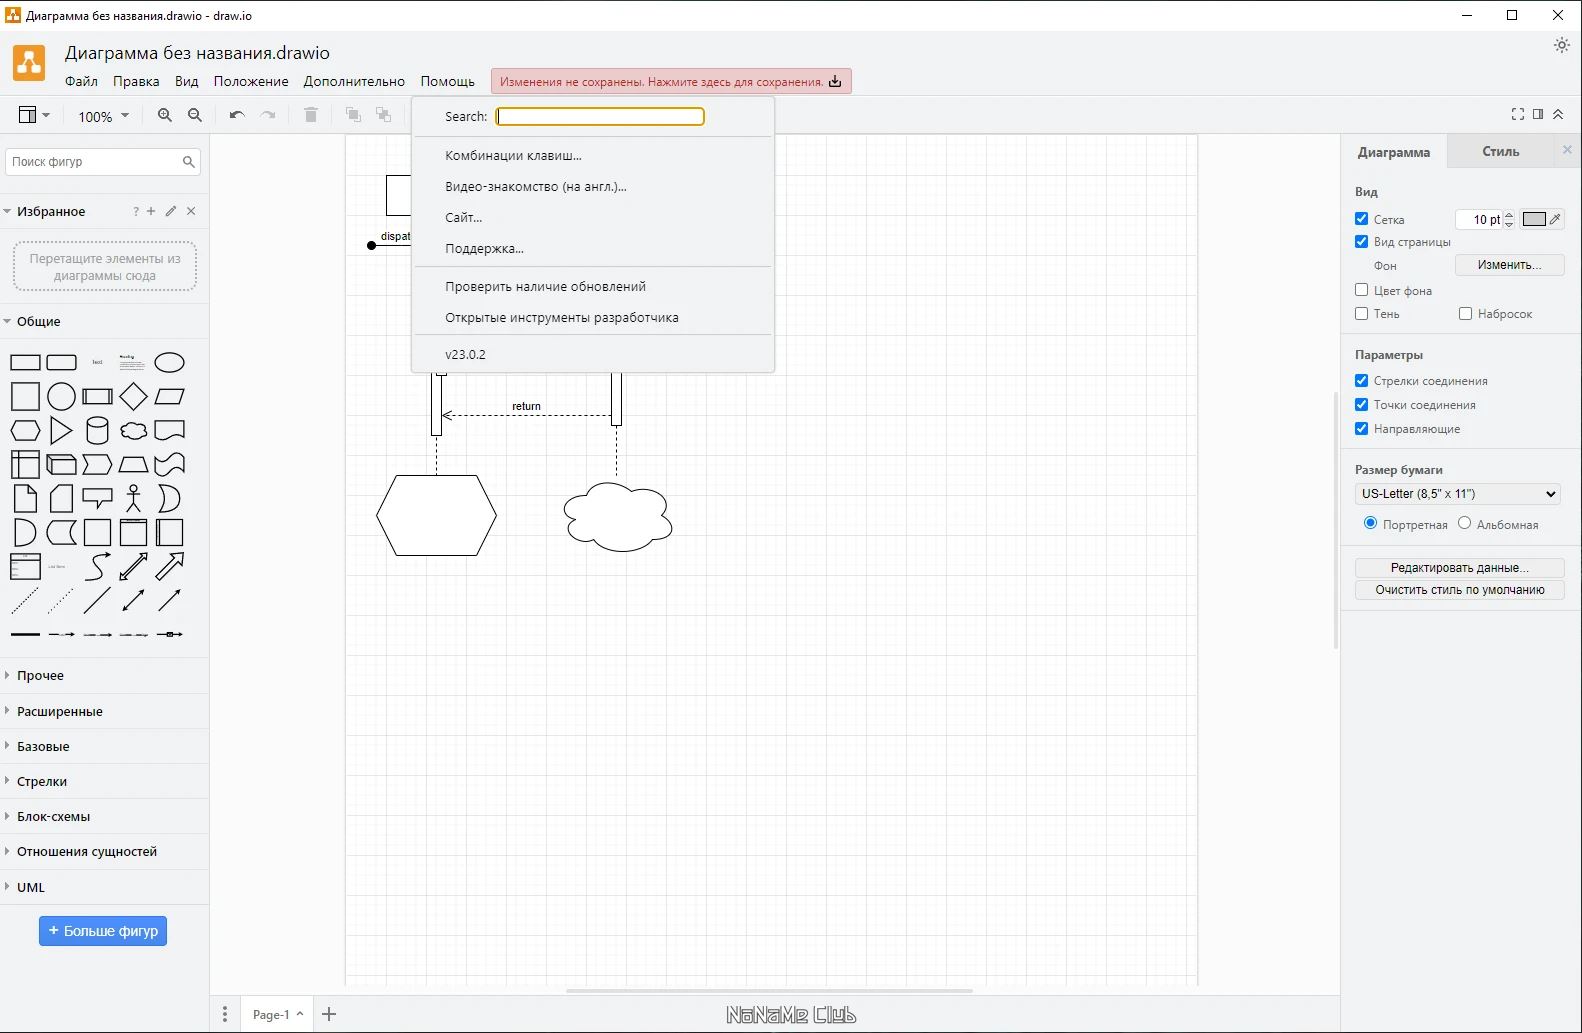
Task: Open the 100% zoom level dropdown
Action: [103, 116]
